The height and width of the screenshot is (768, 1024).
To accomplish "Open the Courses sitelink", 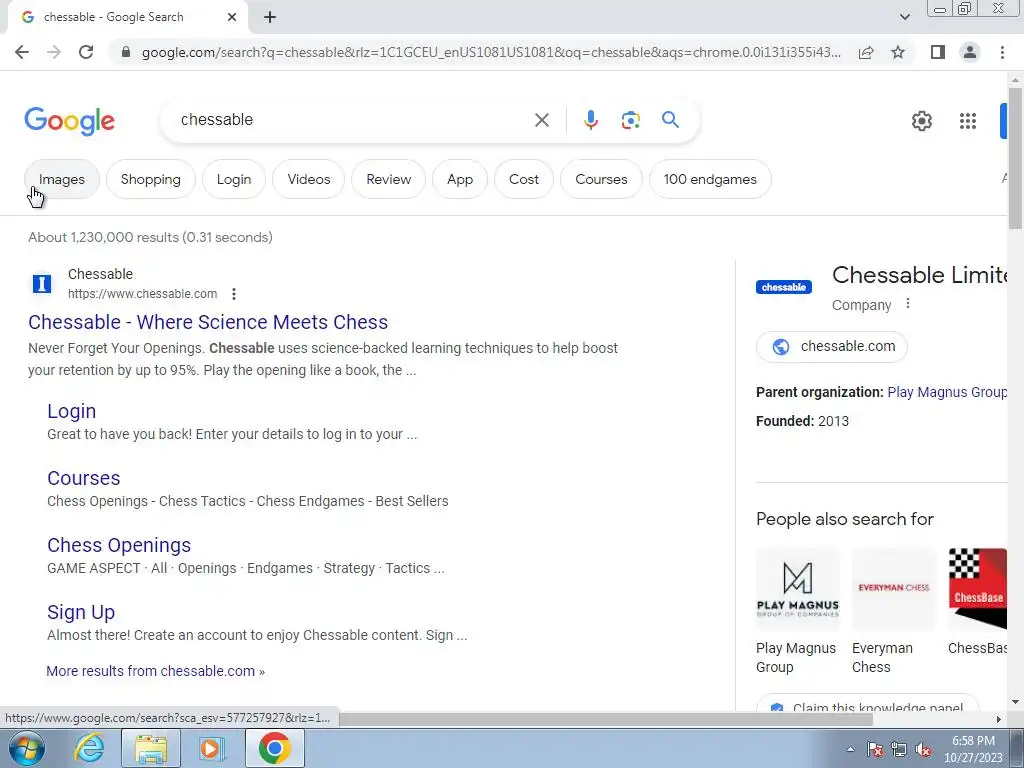I will [x=84, y=478].
